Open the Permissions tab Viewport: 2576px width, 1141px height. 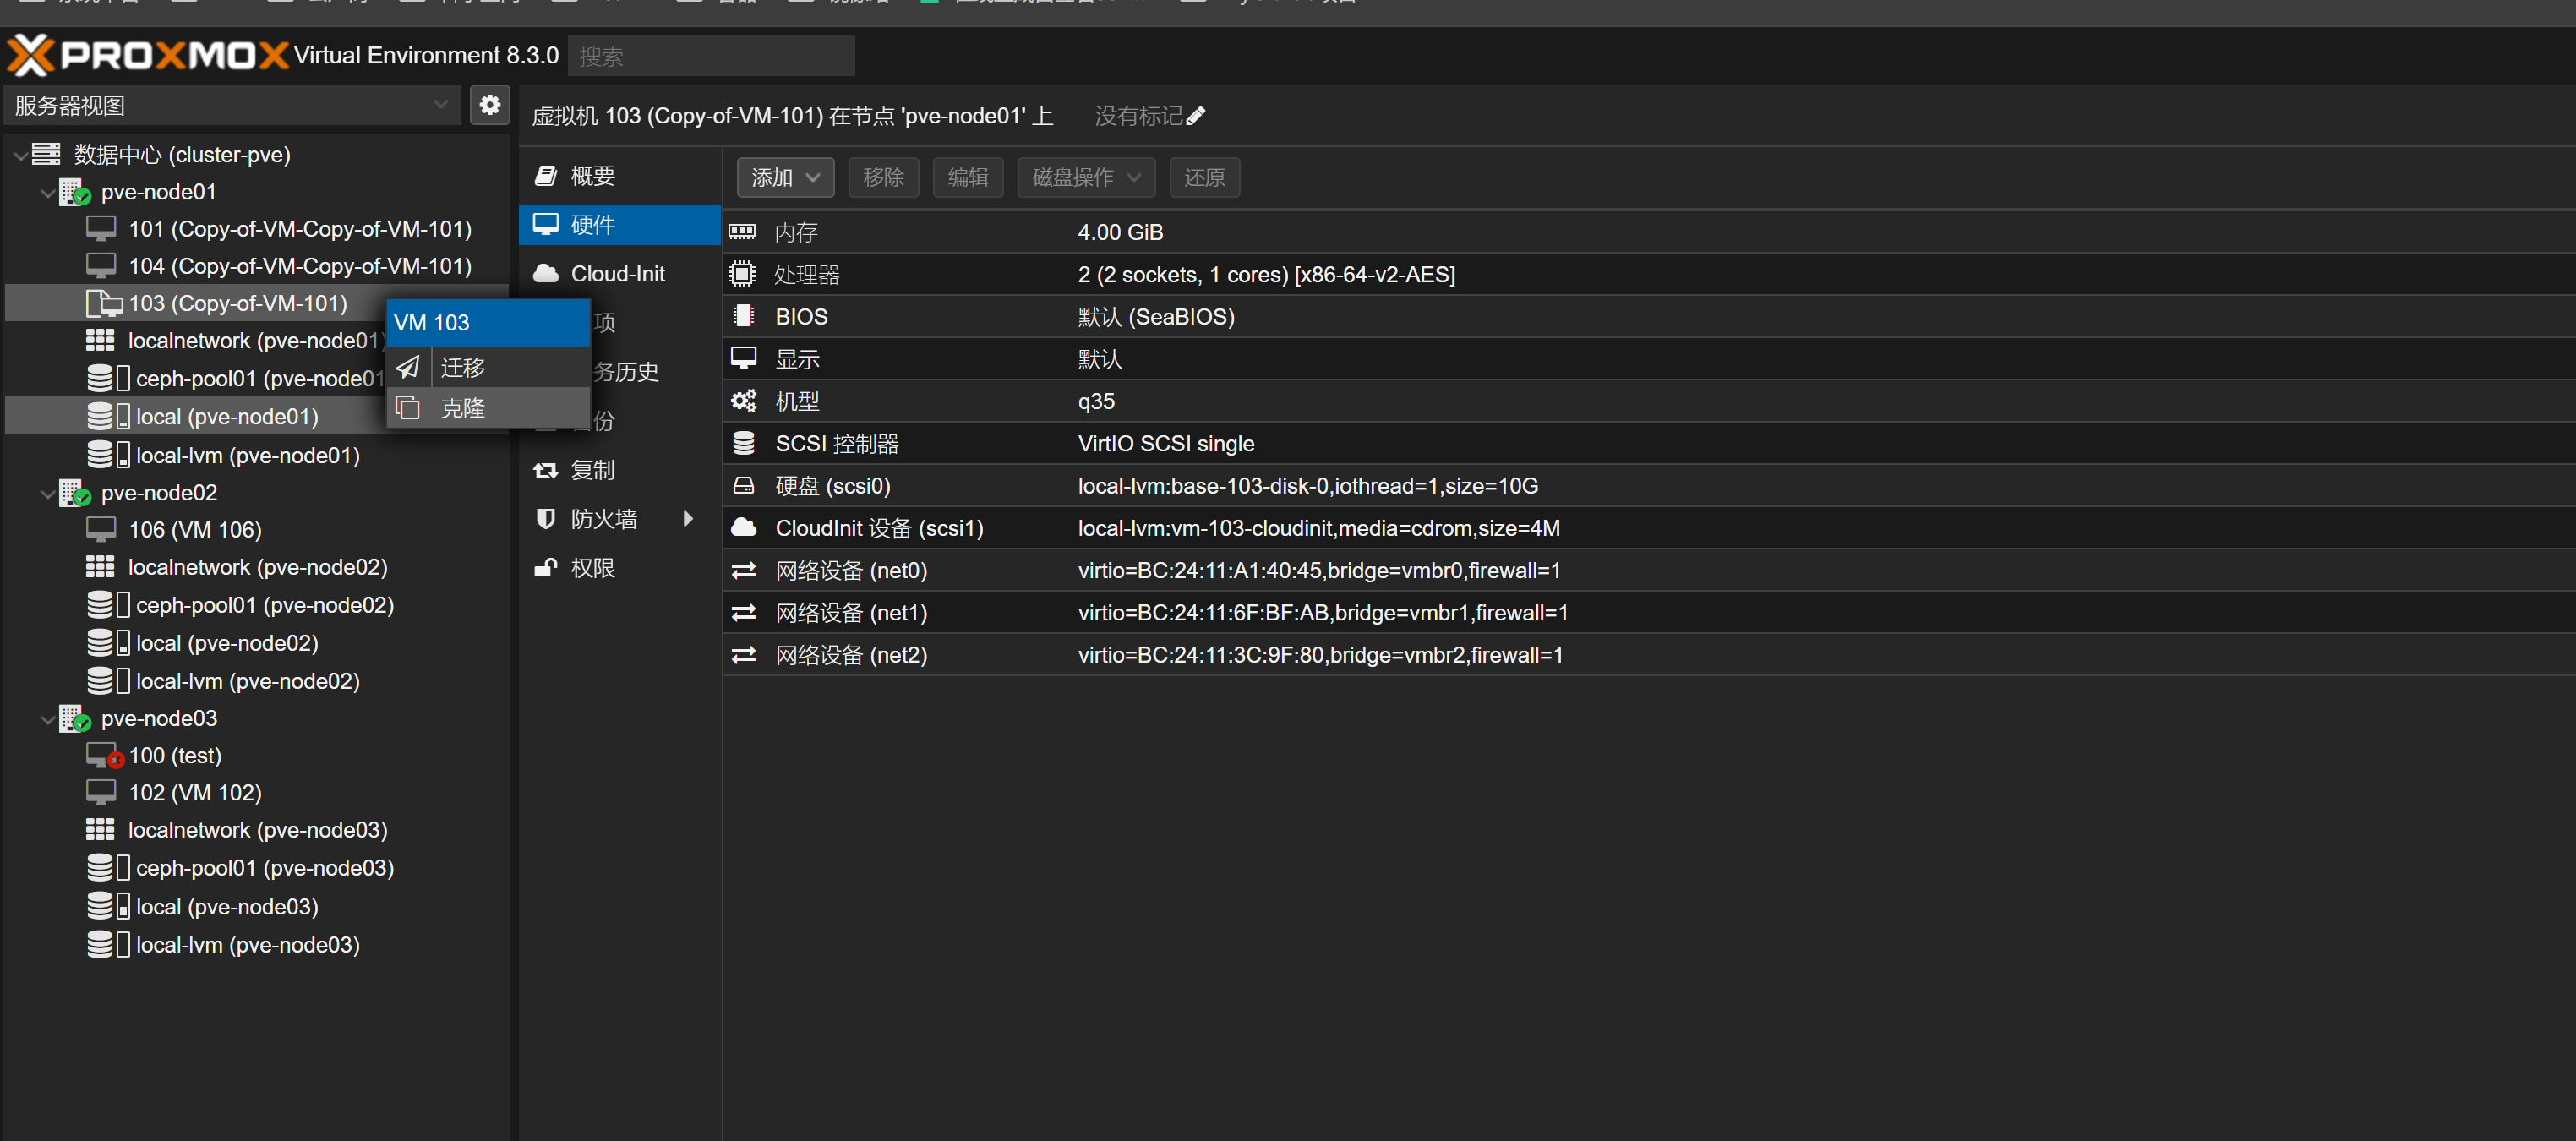click(620, 568)
